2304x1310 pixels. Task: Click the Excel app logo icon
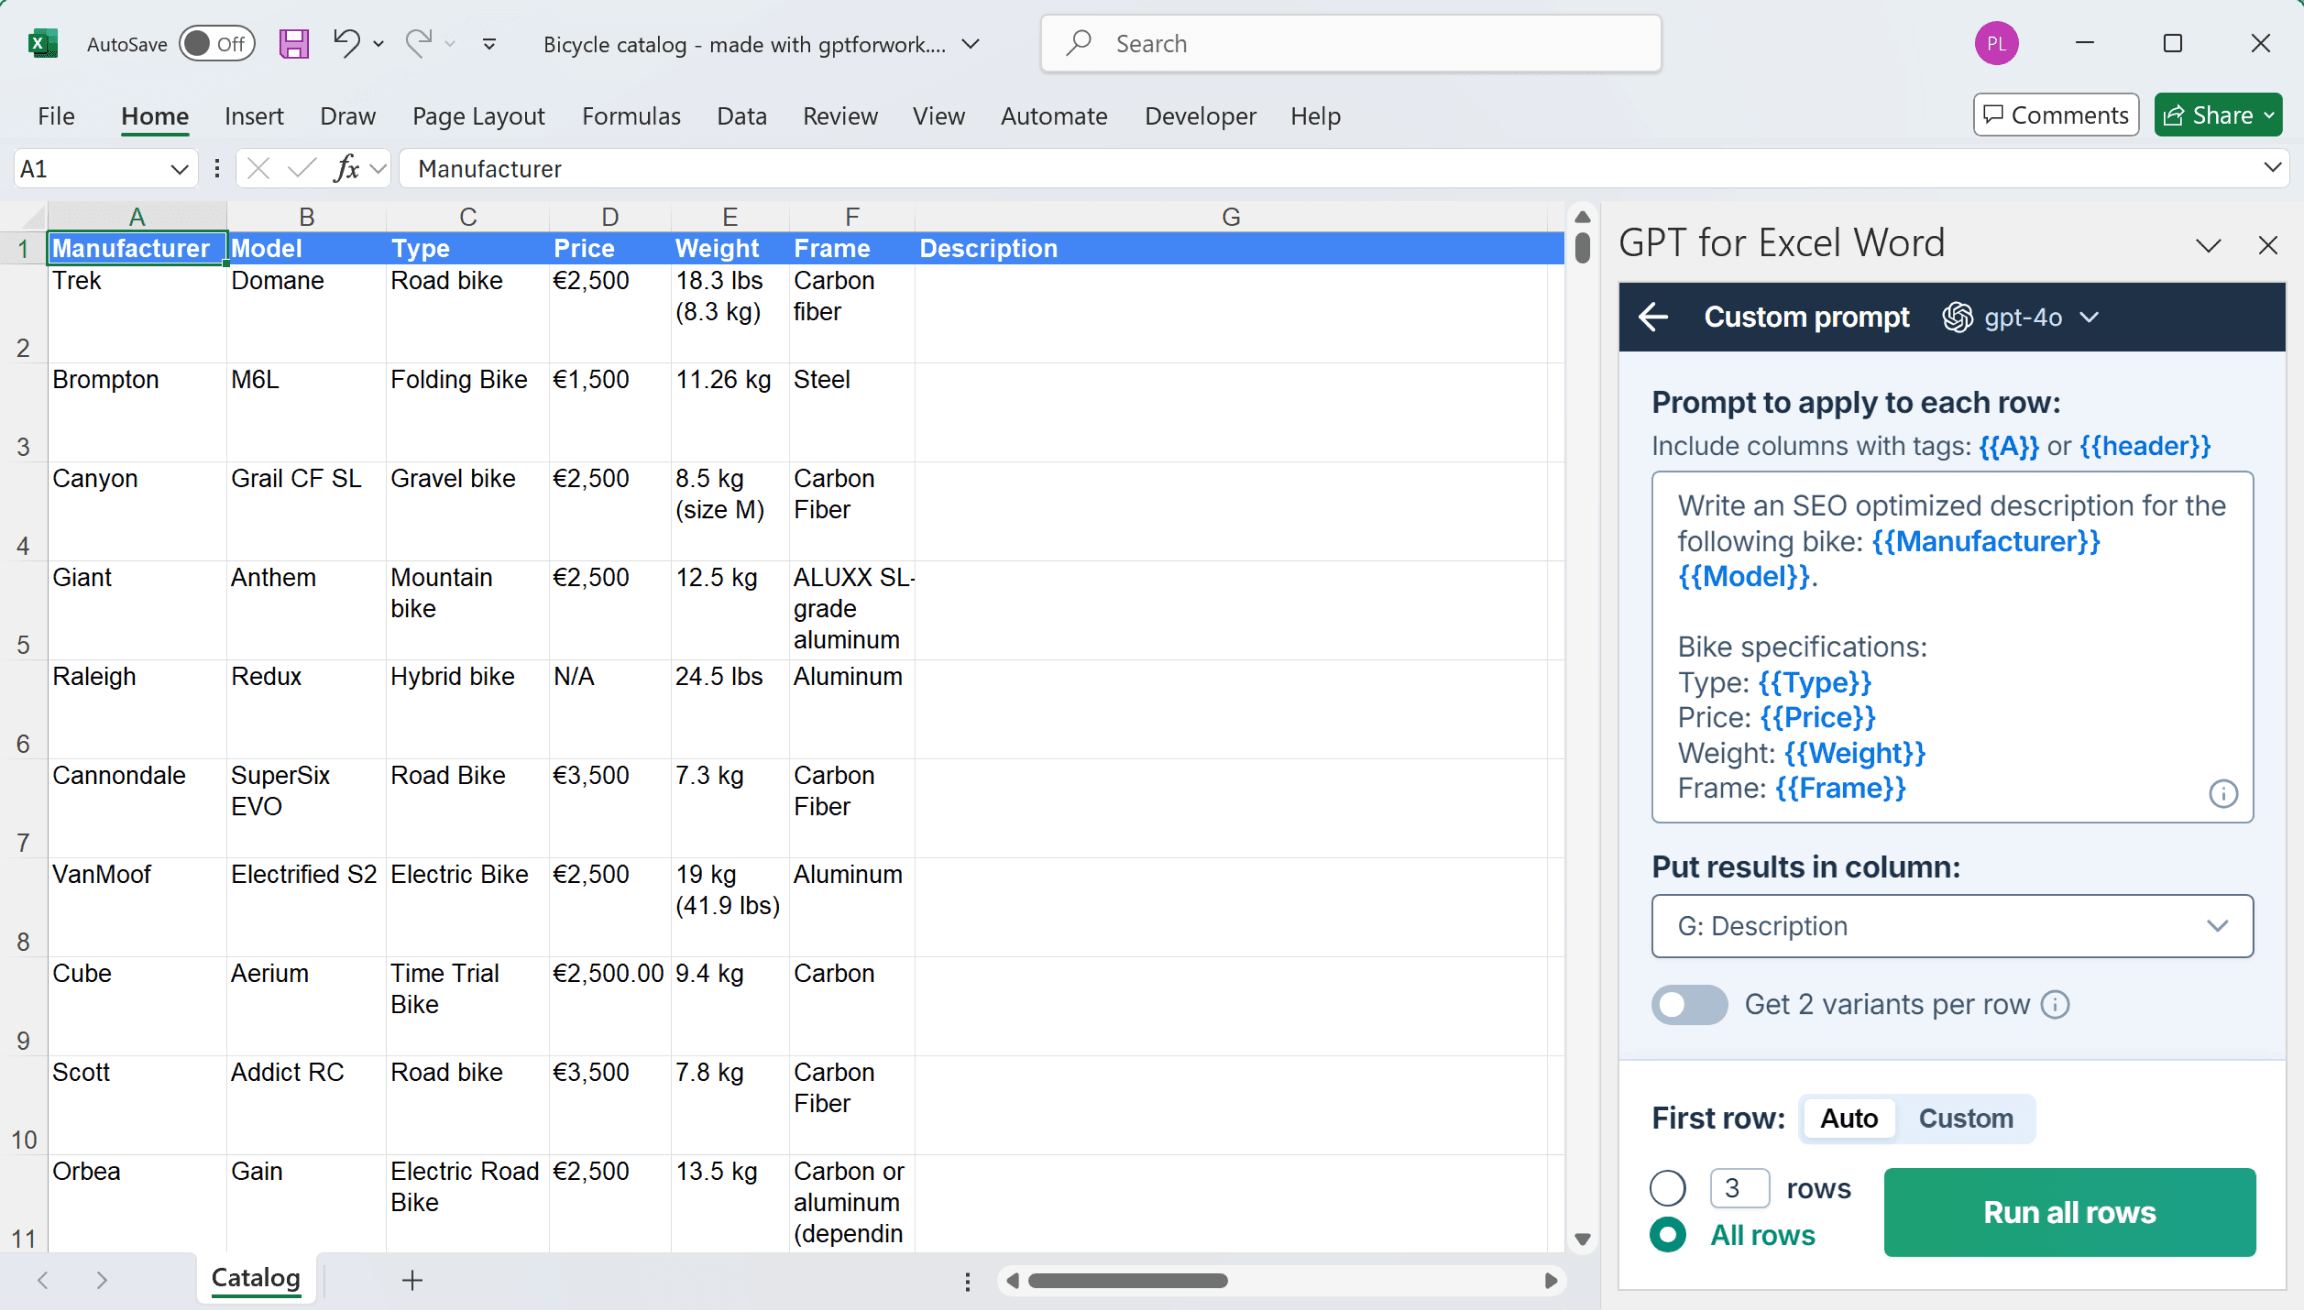coord(42,44)
